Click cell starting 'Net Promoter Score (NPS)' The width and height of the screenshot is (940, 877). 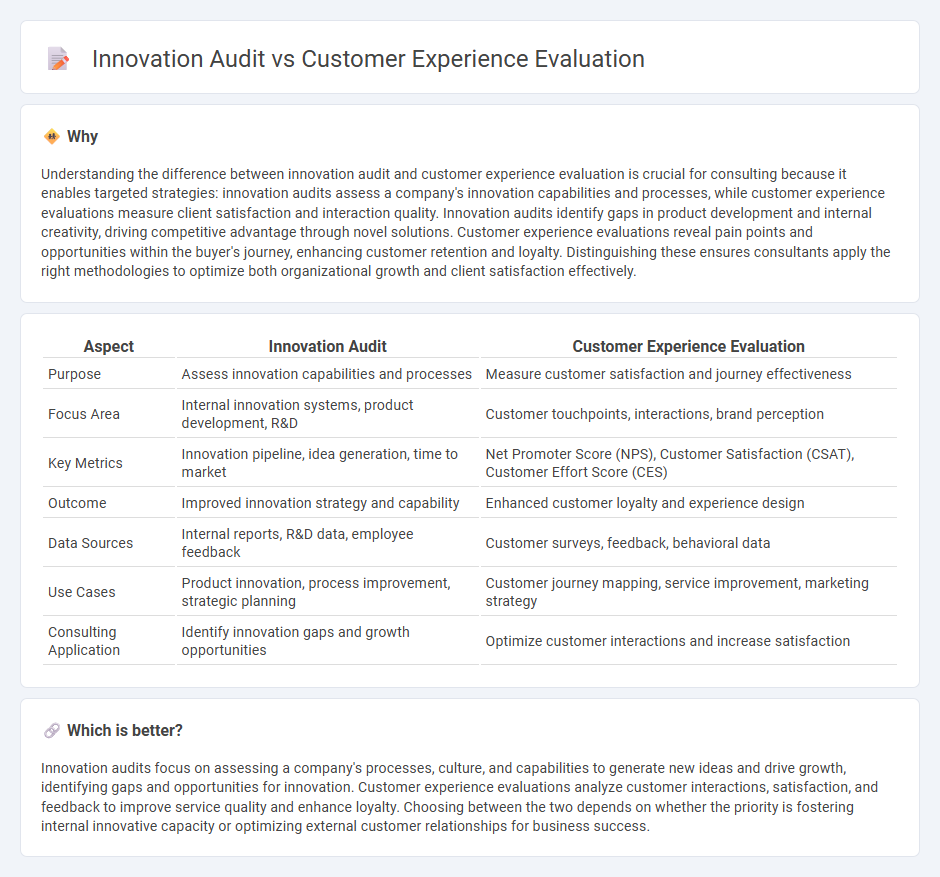[x=688, y=463]
